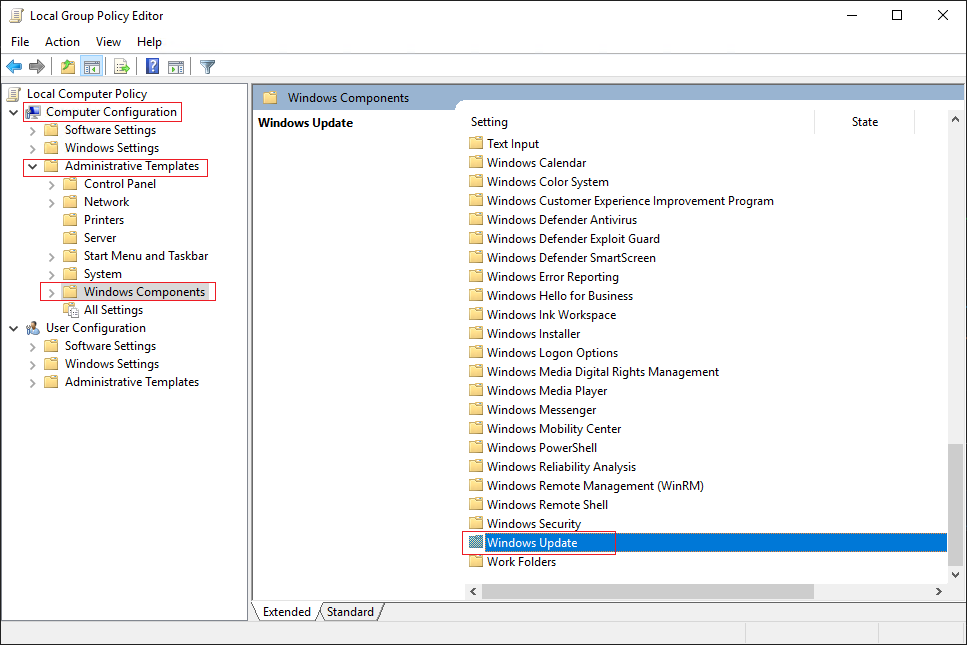Click the horizontal scrollbar left arrow
Screen dimensions: 967x645
point(473,591)
